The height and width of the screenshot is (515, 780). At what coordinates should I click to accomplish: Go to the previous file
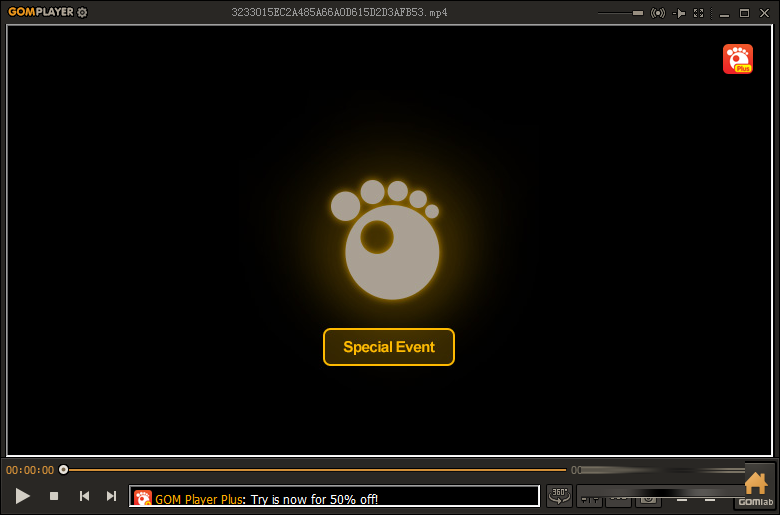(85, 496)
